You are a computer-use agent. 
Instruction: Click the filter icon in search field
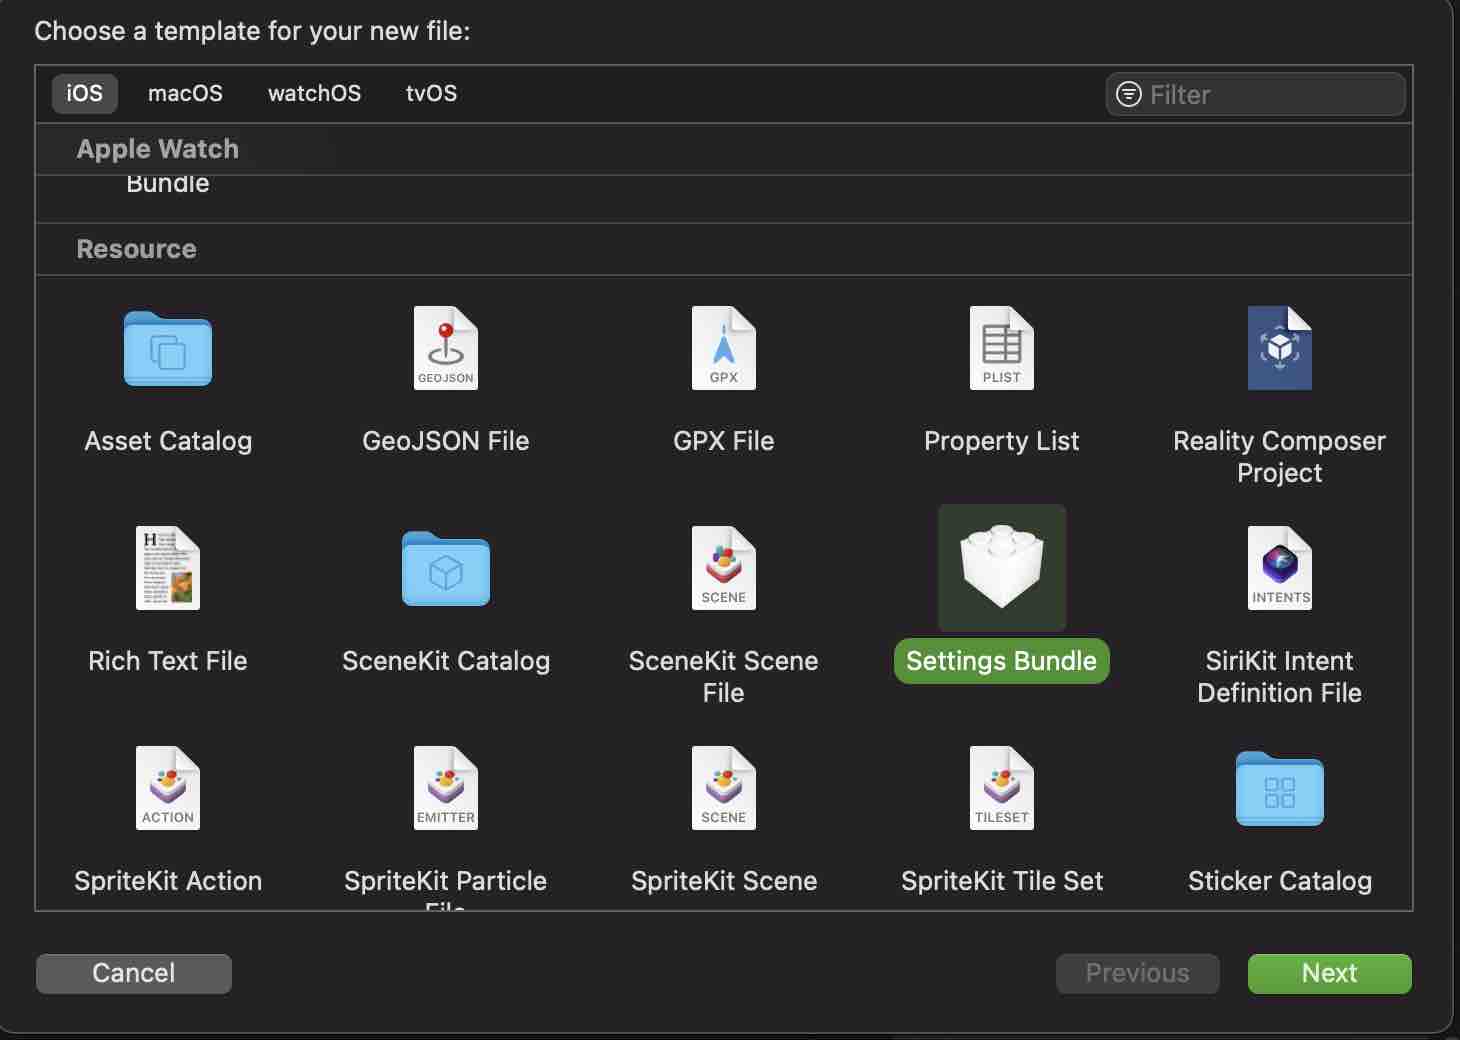coord(1129,94)
